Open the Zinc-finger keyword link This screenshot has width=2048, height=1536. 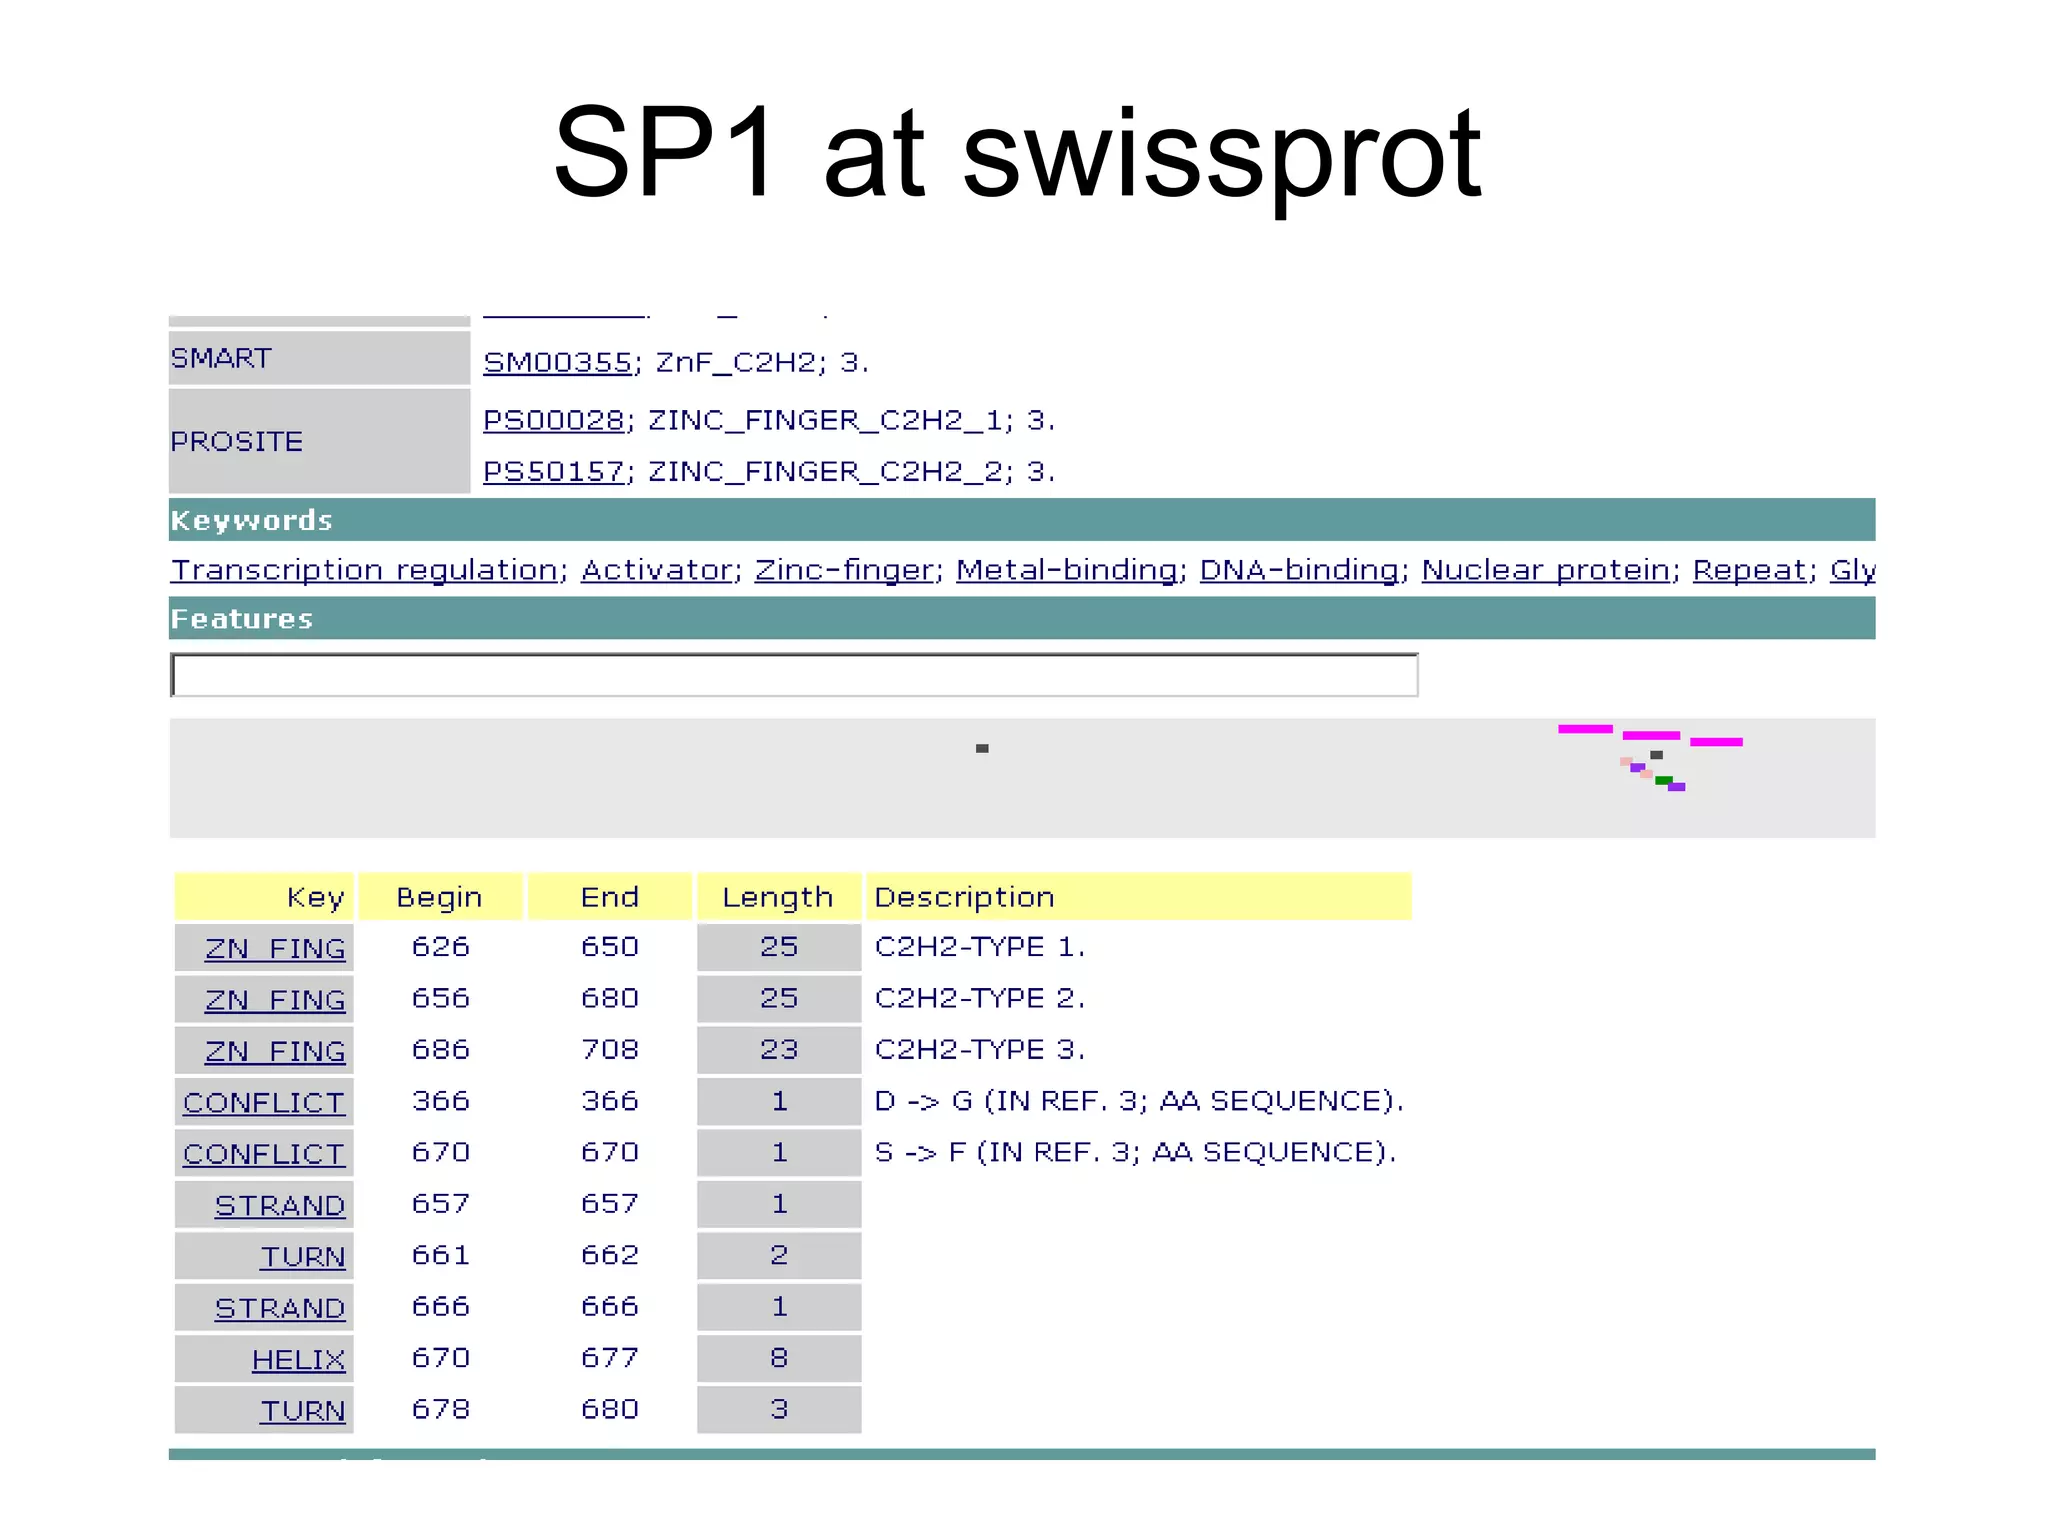point(844,570)
